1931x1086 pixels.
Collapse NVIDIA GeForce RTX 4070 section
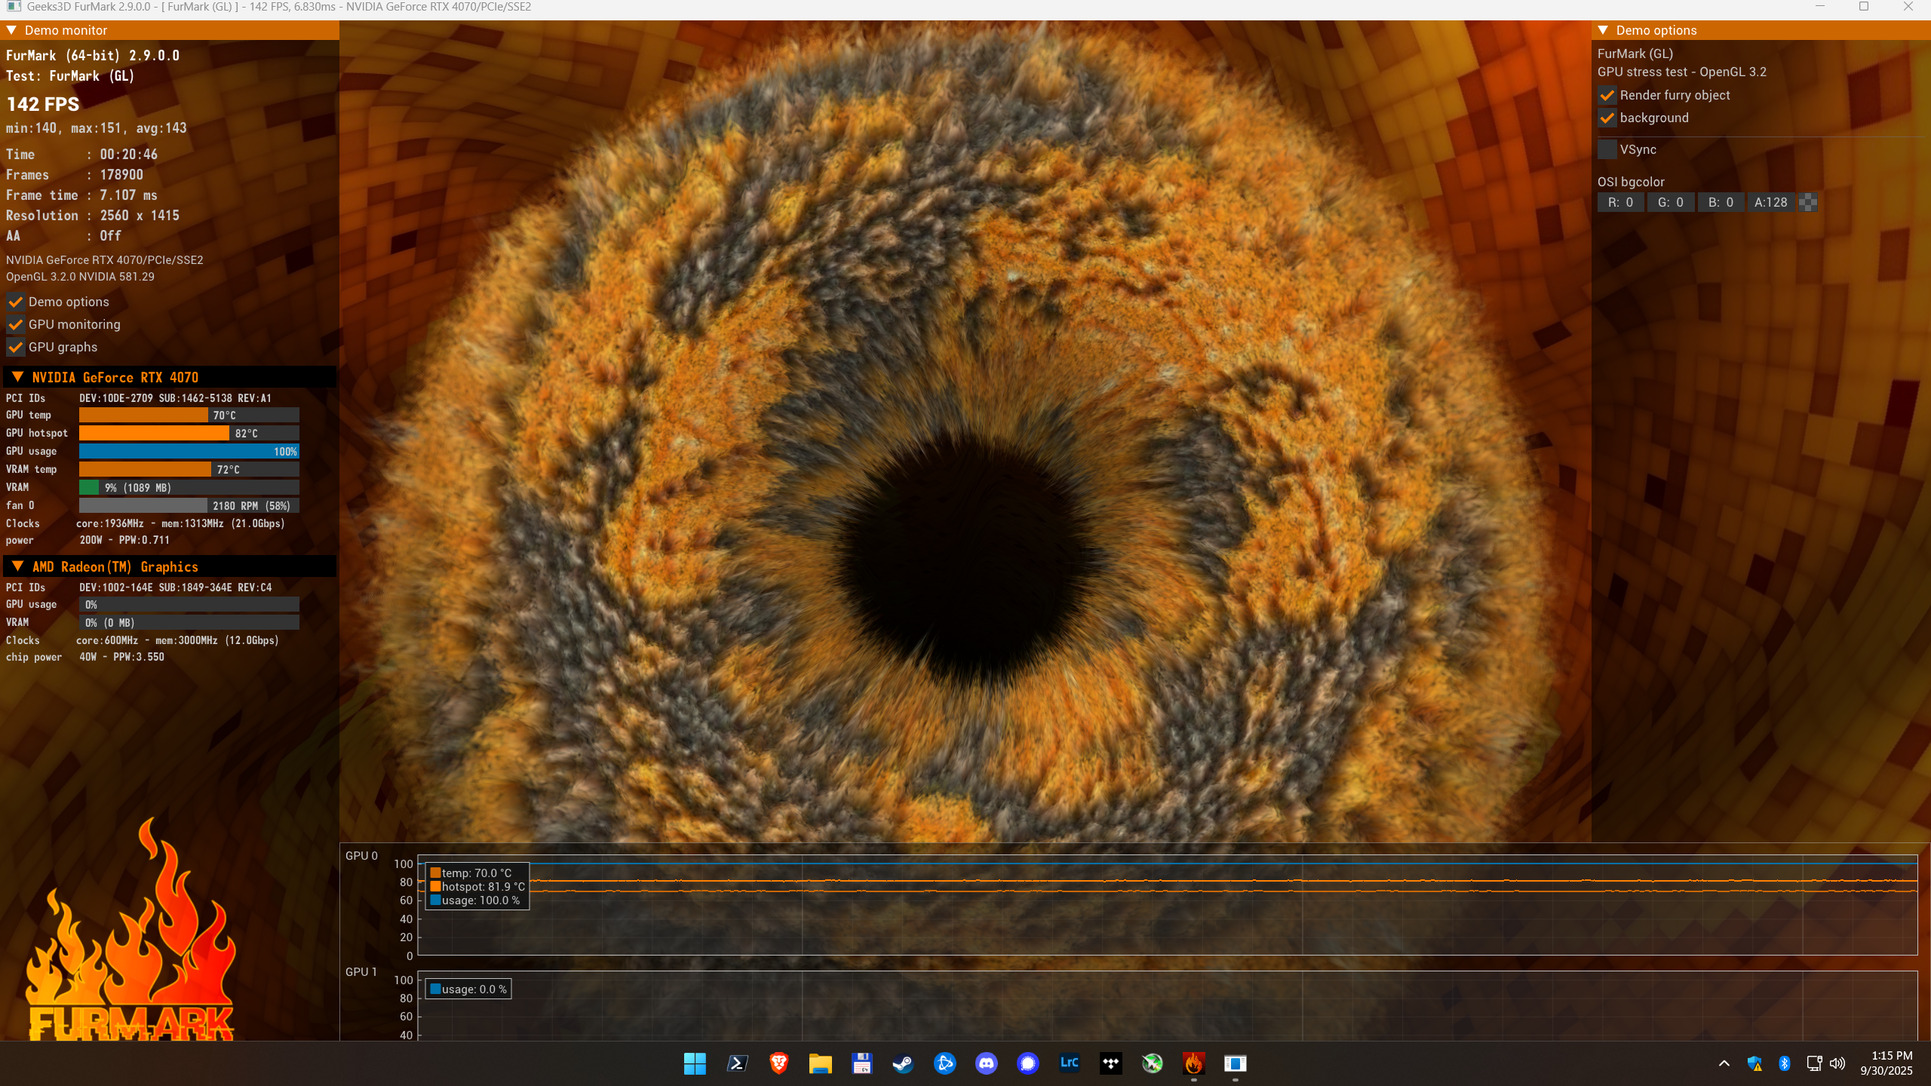click(x=17, y=377)
